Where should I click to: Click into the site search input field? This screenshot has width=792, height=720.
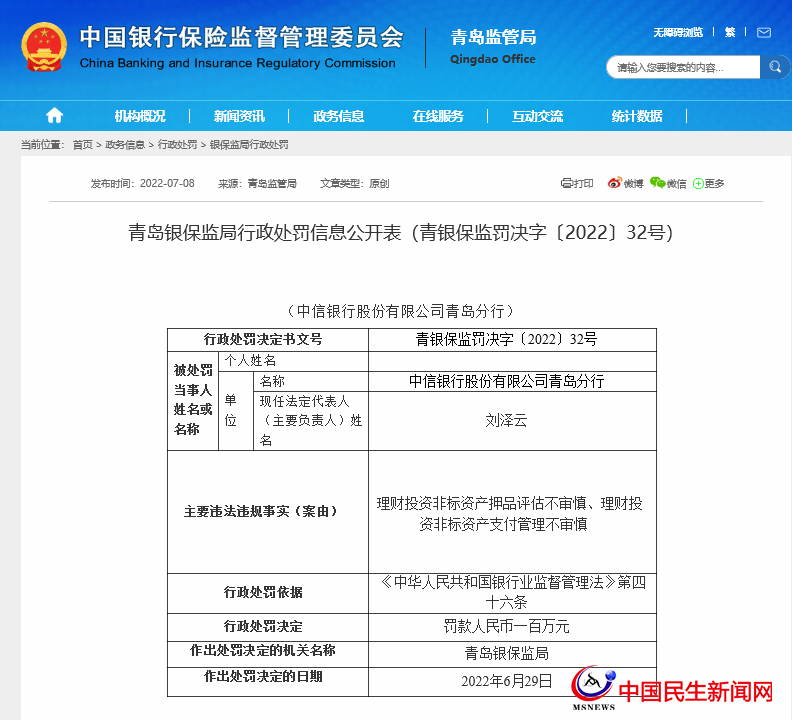pyautogui.click(x=684, y=67)
